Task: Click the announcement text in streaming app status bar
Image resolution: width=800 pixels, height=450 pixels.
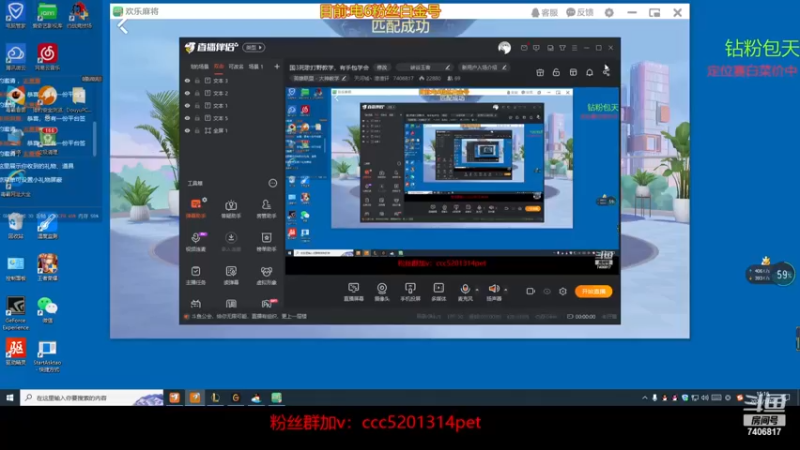Action: pos(249,316)
